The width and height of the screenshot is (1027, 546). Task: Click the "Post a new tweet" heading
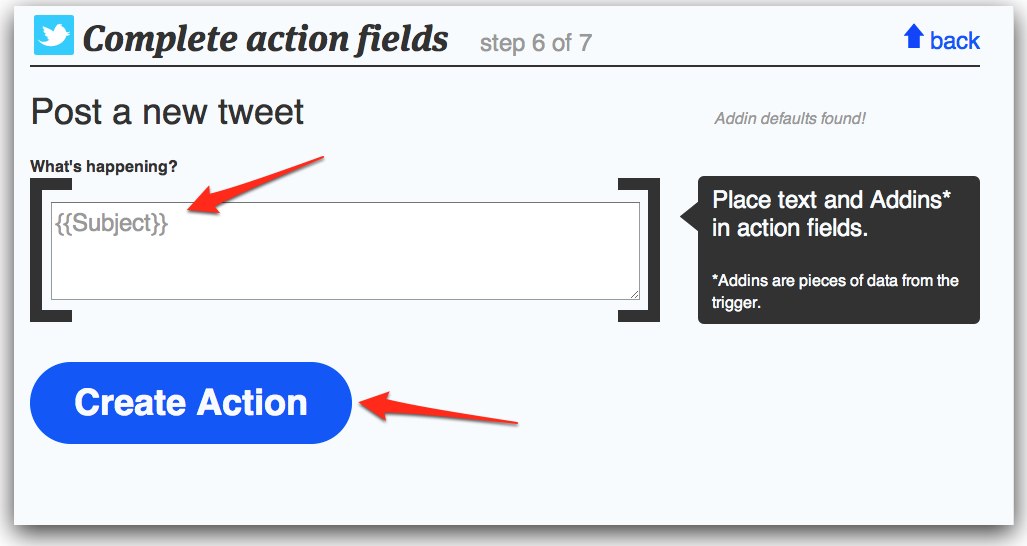click(167, 111)
